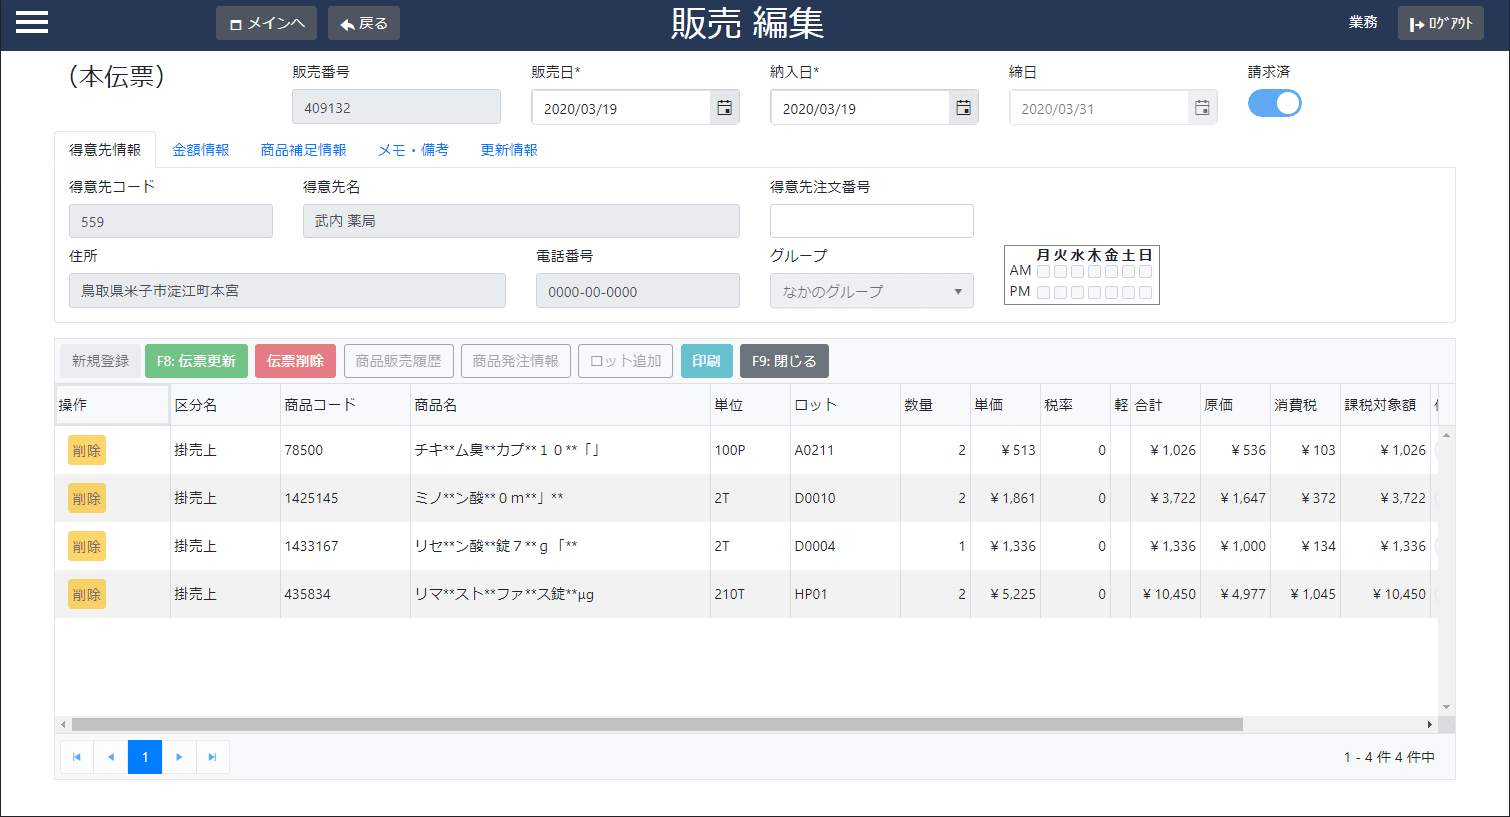Open calendar picker for 納入日
The width and height of the screenshot is (1510, 817).
pyautogui.click(x=963, y=108)
